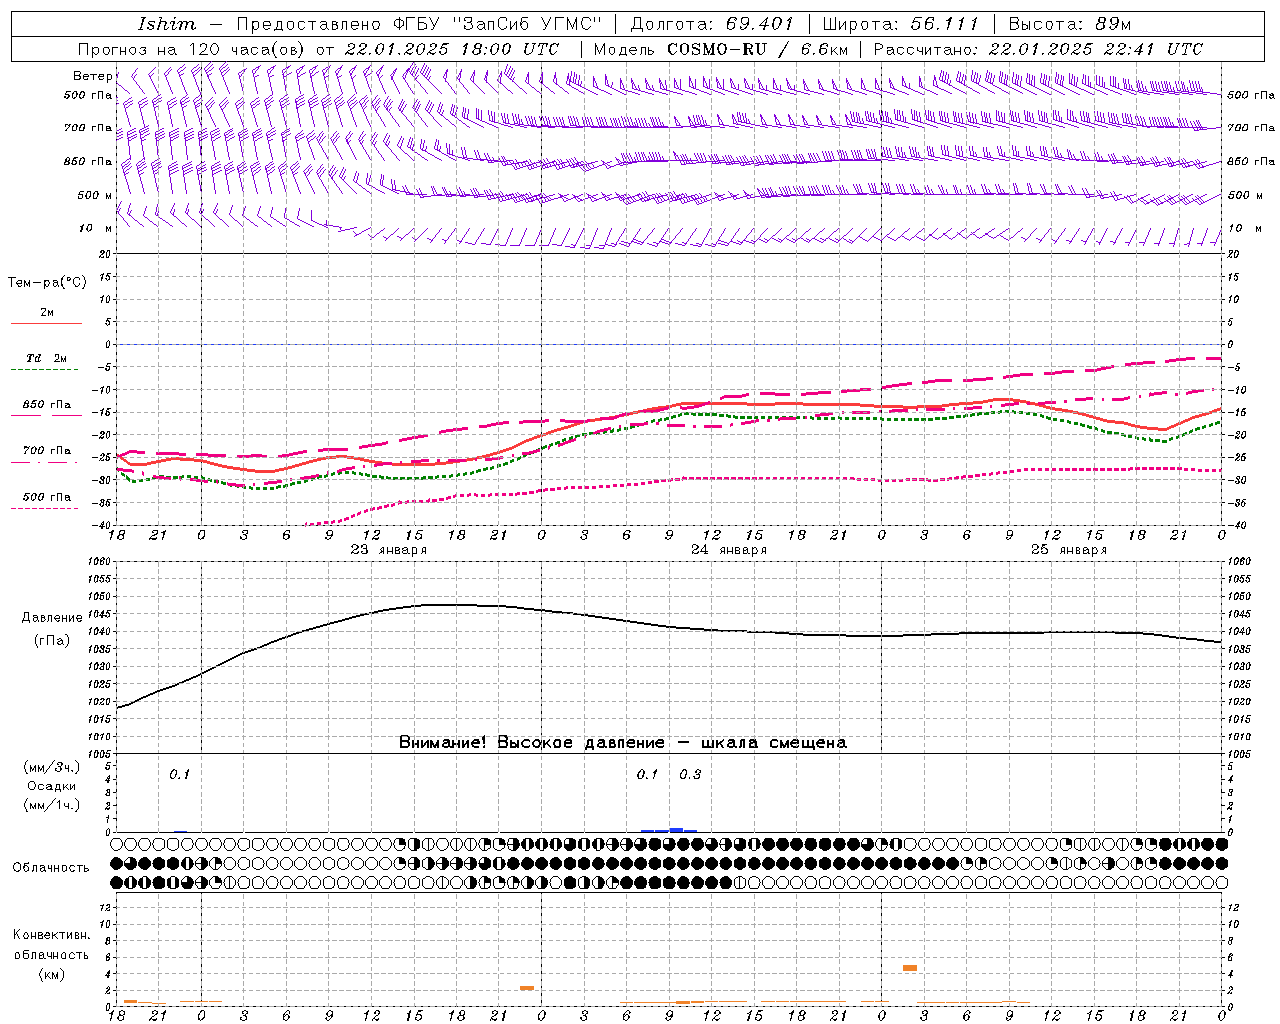Click the 10 м wind level label at left
This screenshot has width=1280, height=1024.
[95, 228]
